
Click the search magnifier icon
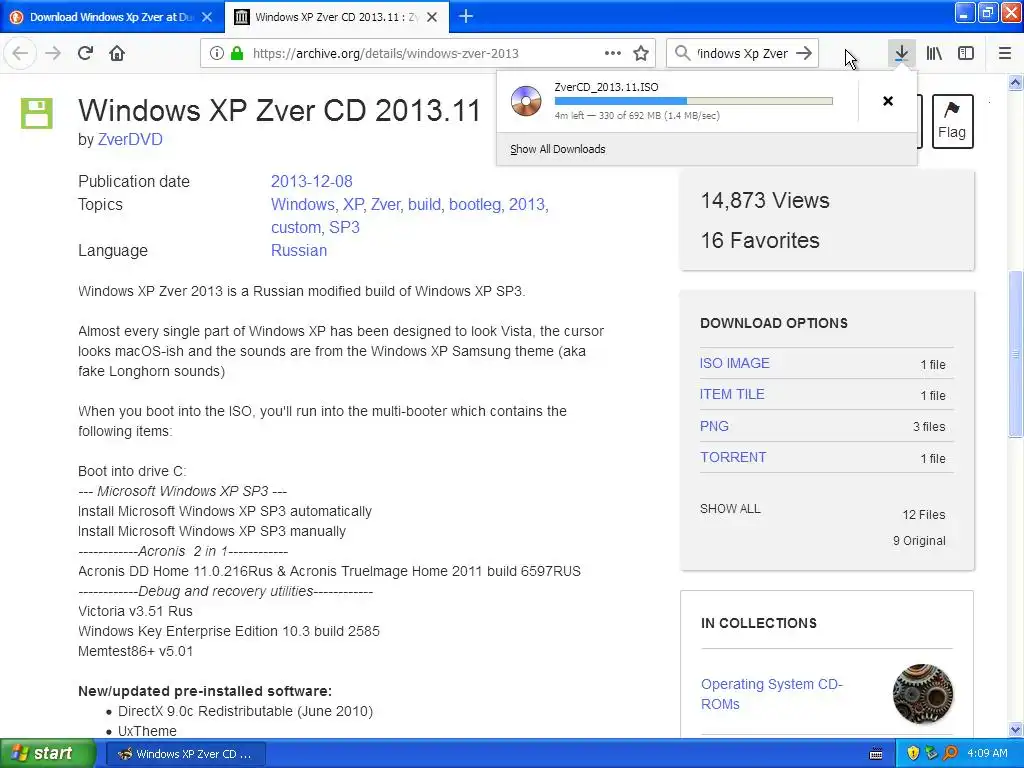click(682, 53)
